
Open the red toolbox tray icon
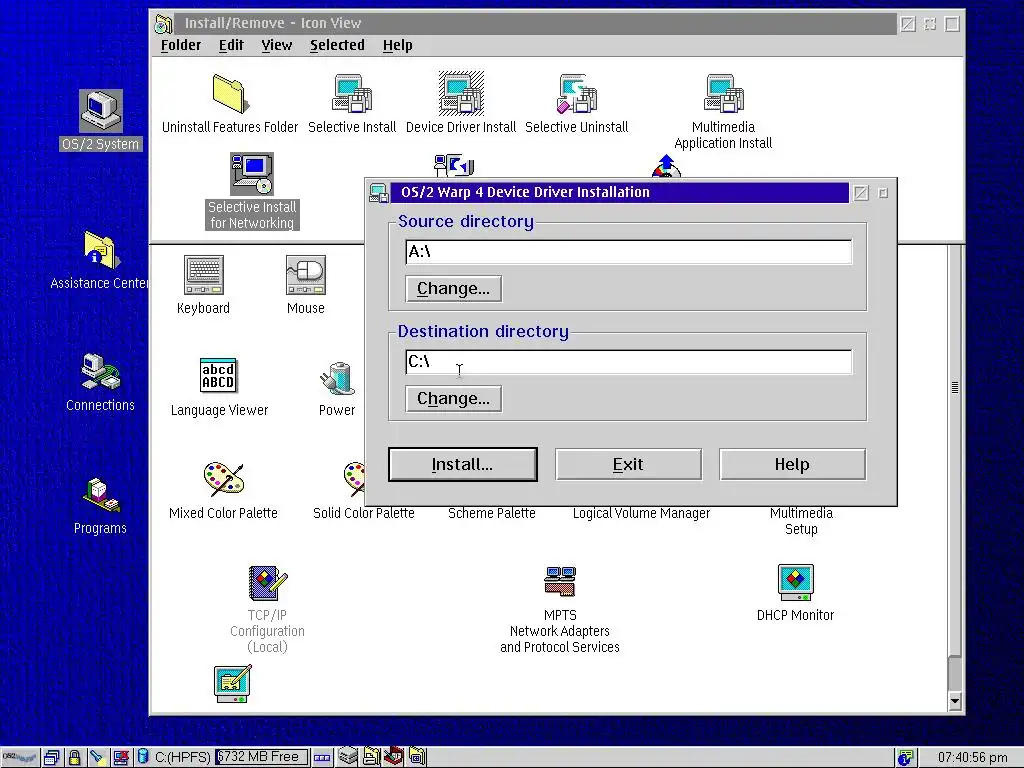(393, 756)
